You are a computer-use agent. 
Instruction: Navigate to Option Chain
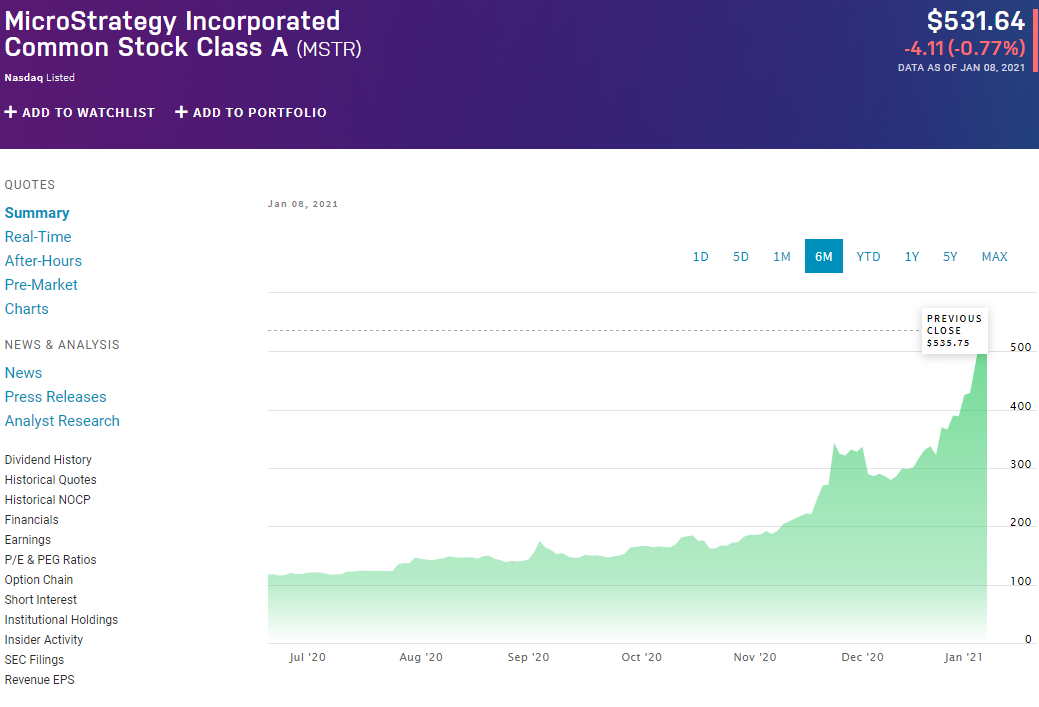[39, 580]
